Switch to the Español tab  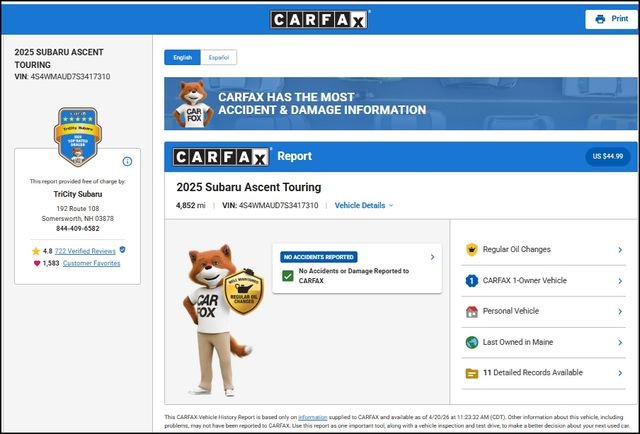[220, 57]
